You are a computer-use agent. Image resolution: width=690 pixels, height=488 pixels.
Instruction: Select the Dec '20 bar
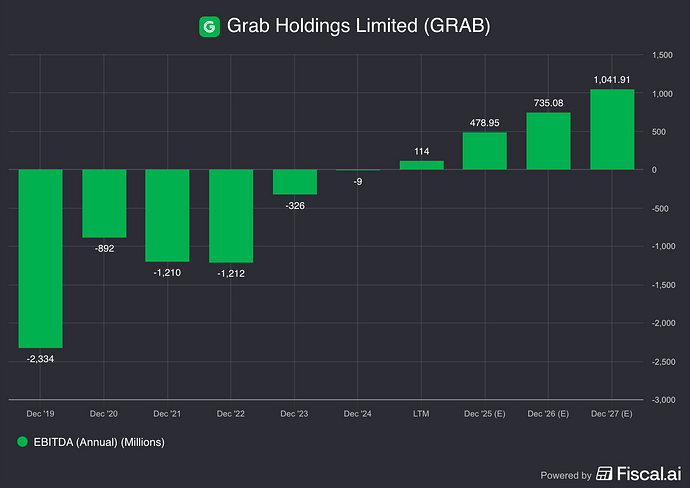click(104, 203)
